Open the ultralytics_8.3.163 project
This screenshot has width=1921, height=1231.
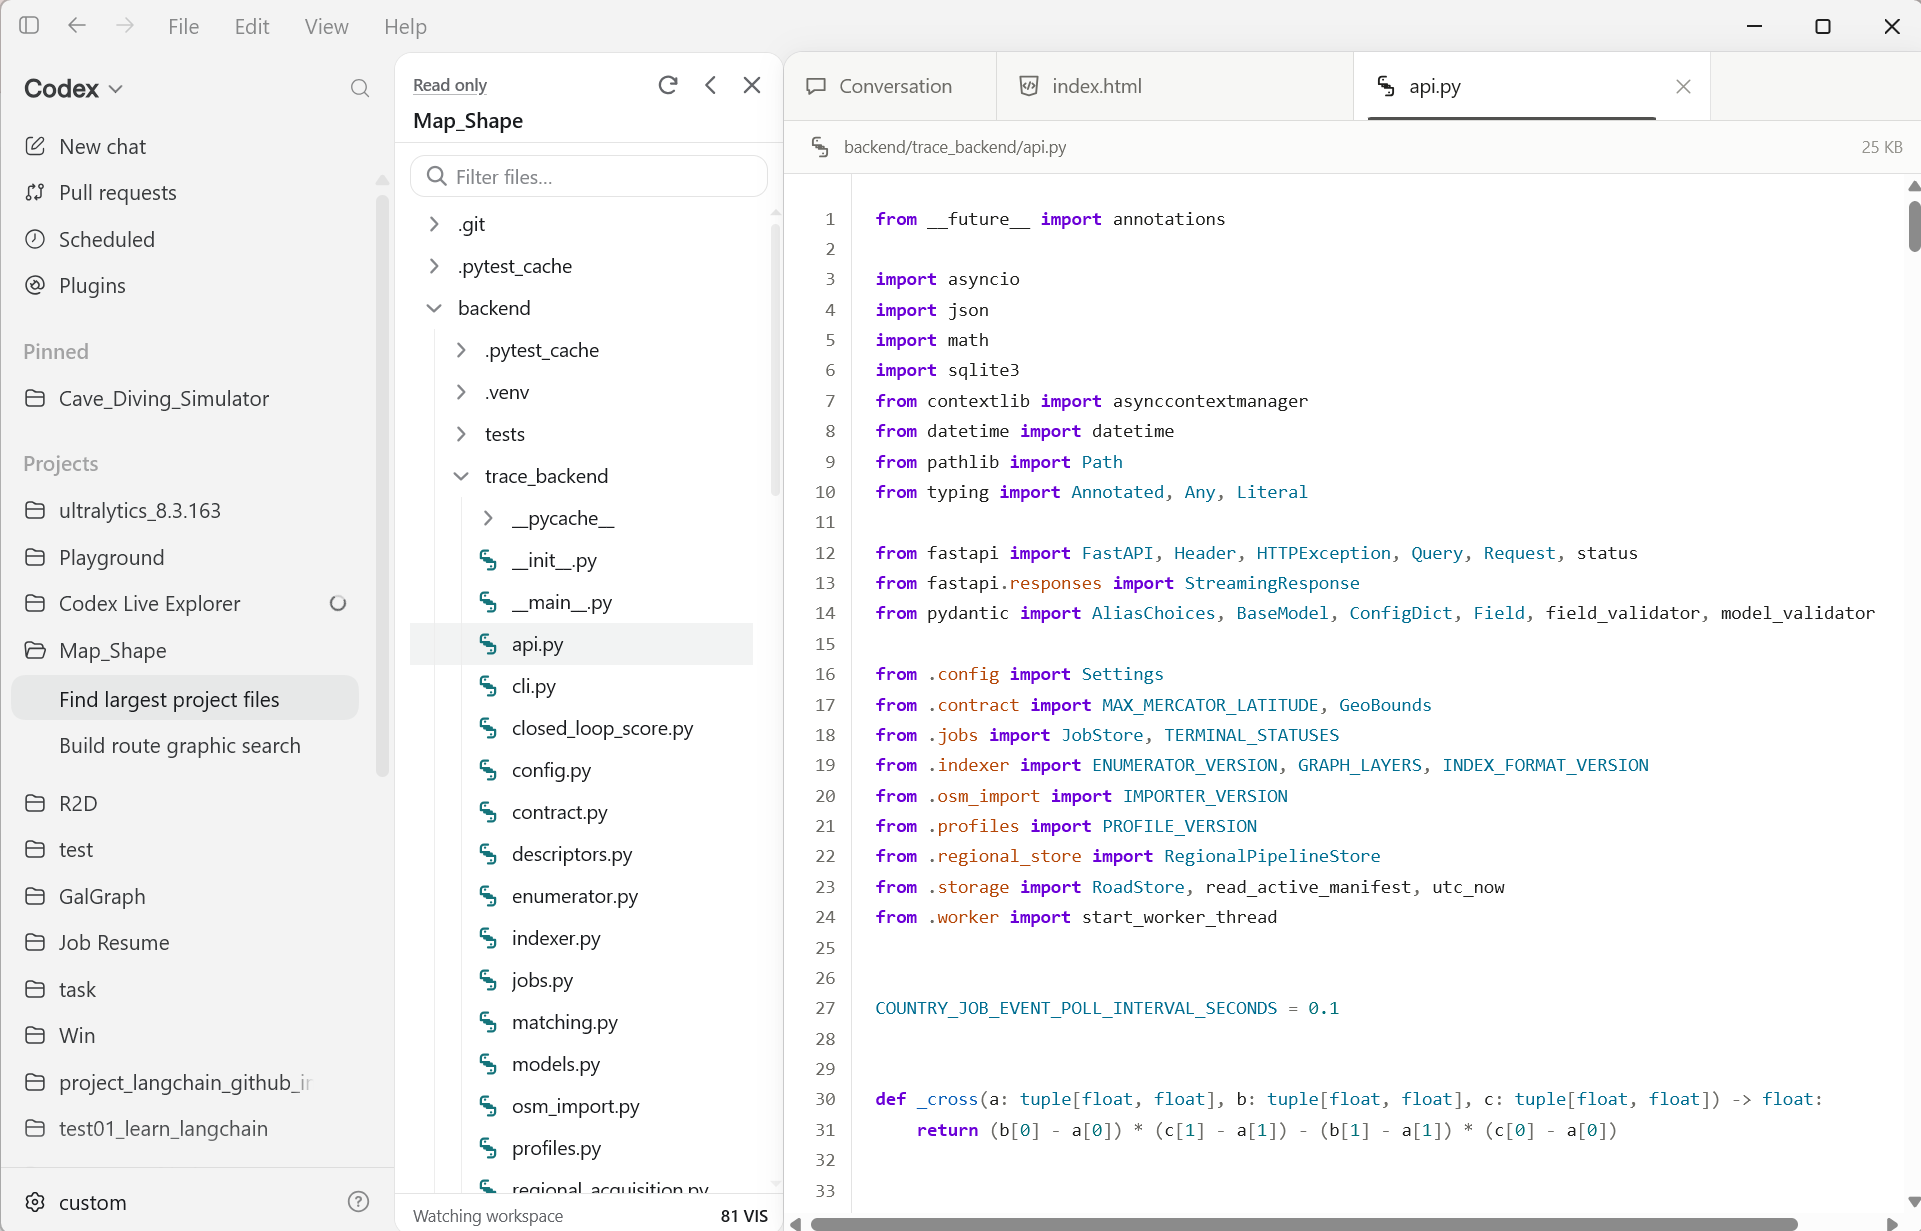pos(139,510)
